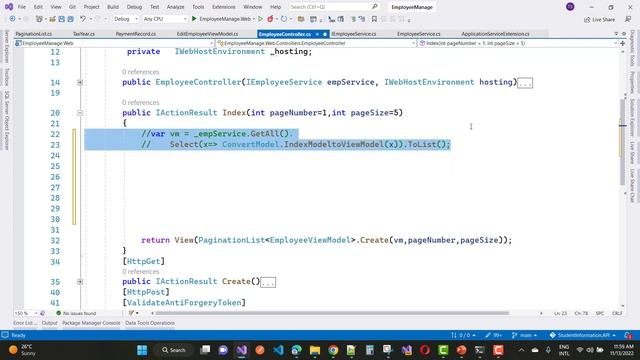The width and height of the screenshot is (640, 360).
Task: Click the split editor icon at right
Action: pyautogui.click(x=622, y=43)
